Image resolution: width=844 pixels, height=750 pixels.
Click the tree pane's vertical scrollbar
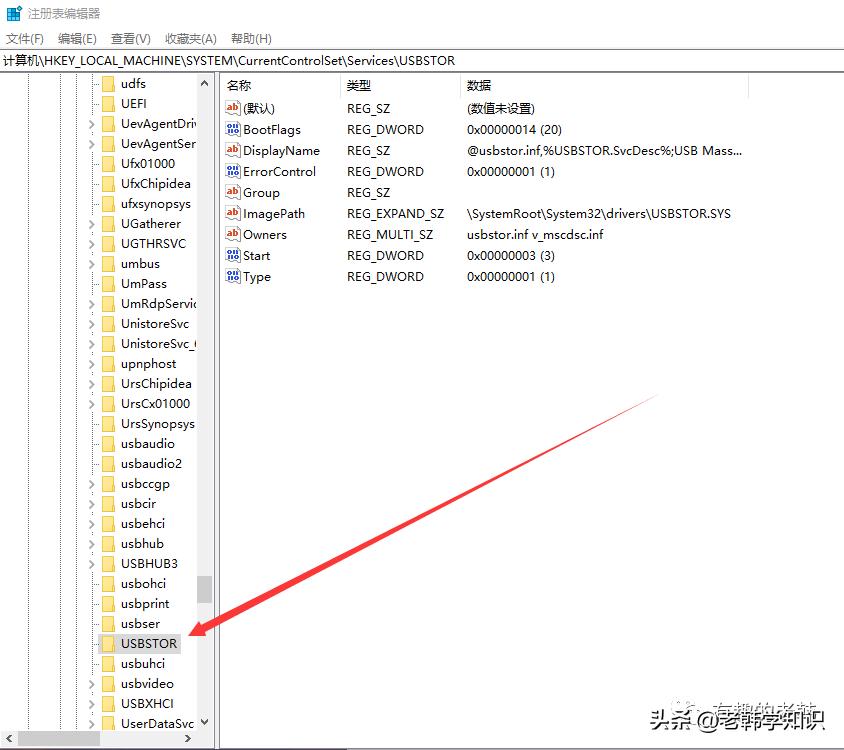[205, 590]
